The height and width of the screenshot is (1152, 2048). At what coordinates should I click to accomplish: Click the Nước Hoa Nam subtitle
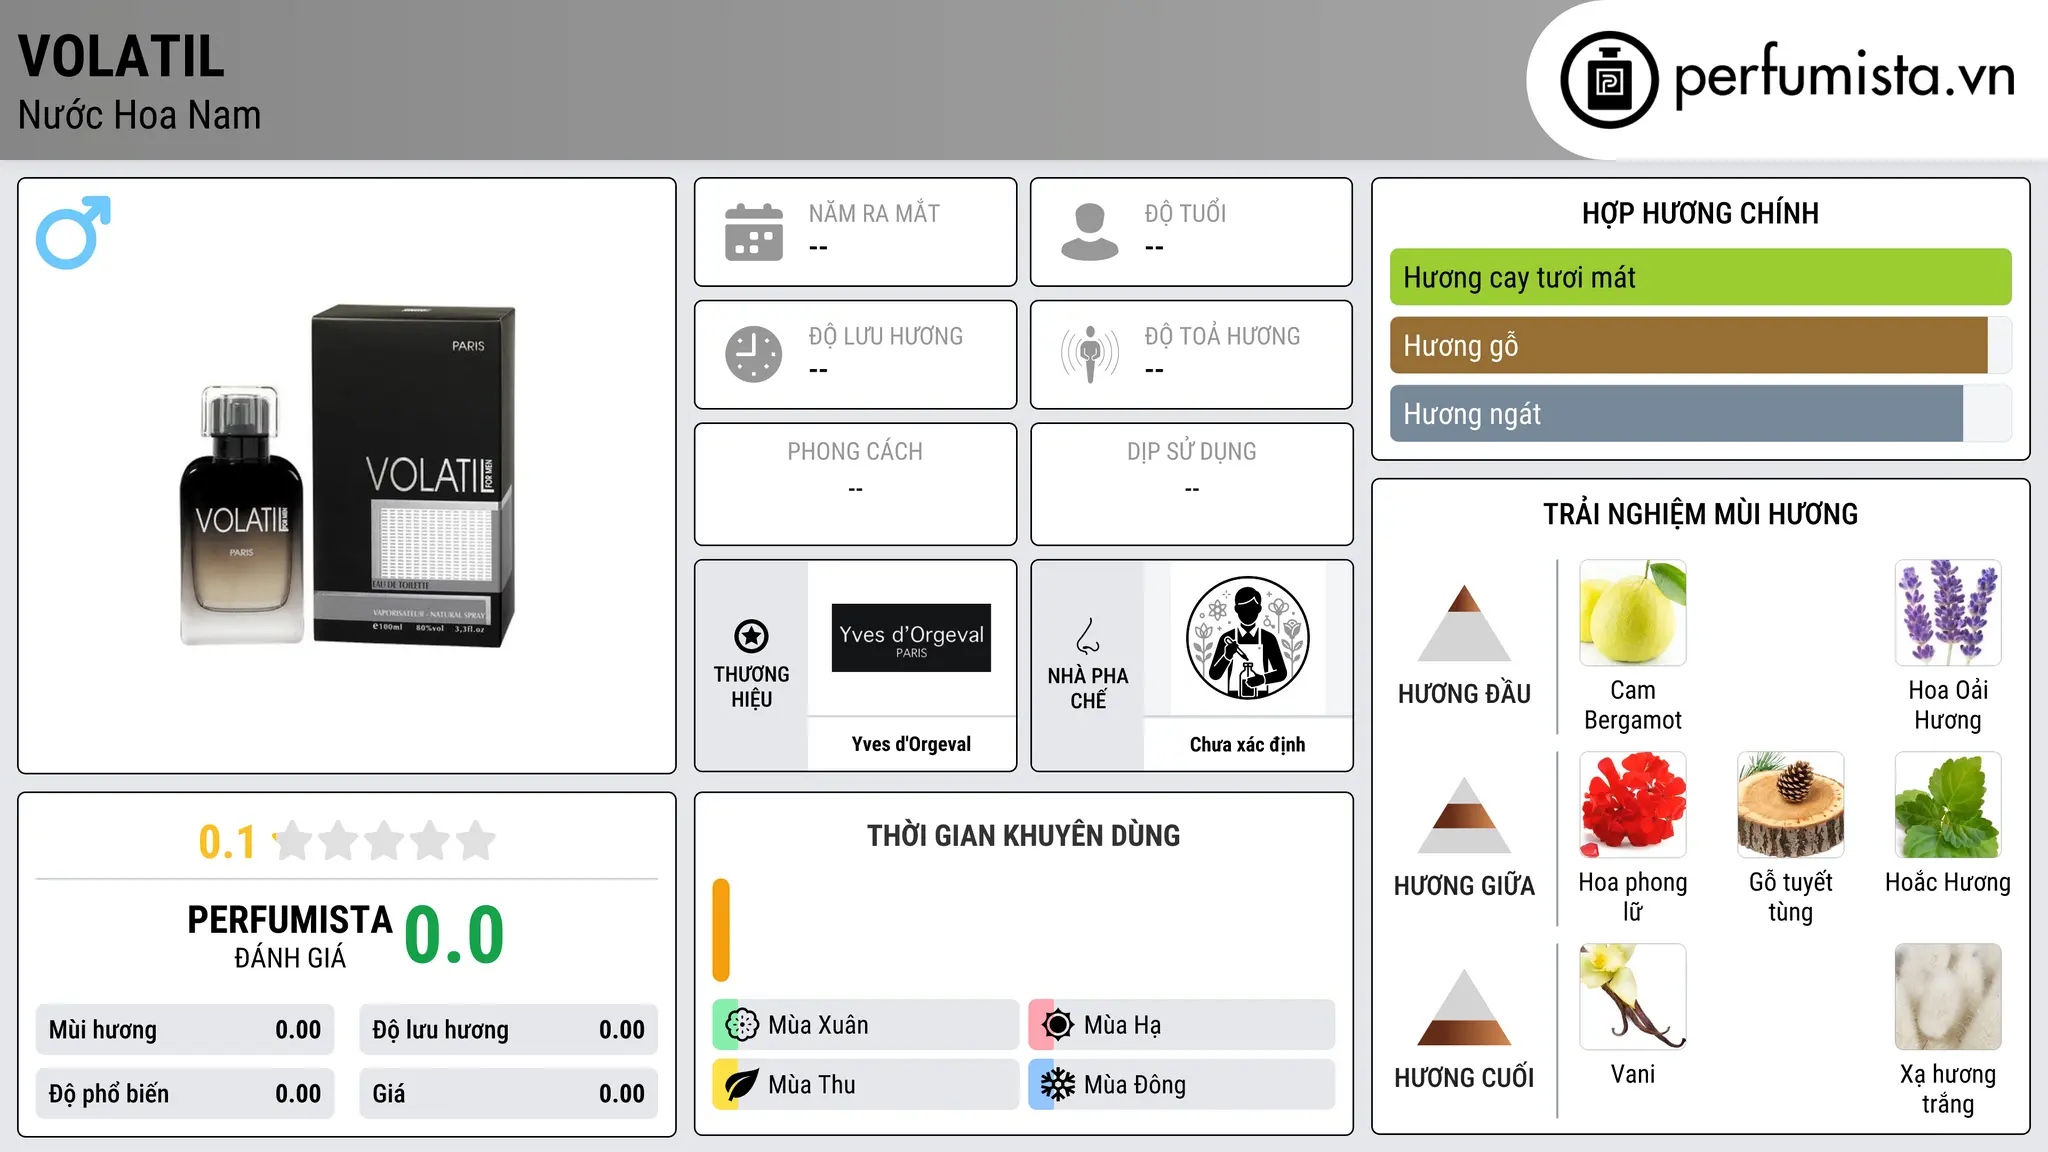coord(139,115)
